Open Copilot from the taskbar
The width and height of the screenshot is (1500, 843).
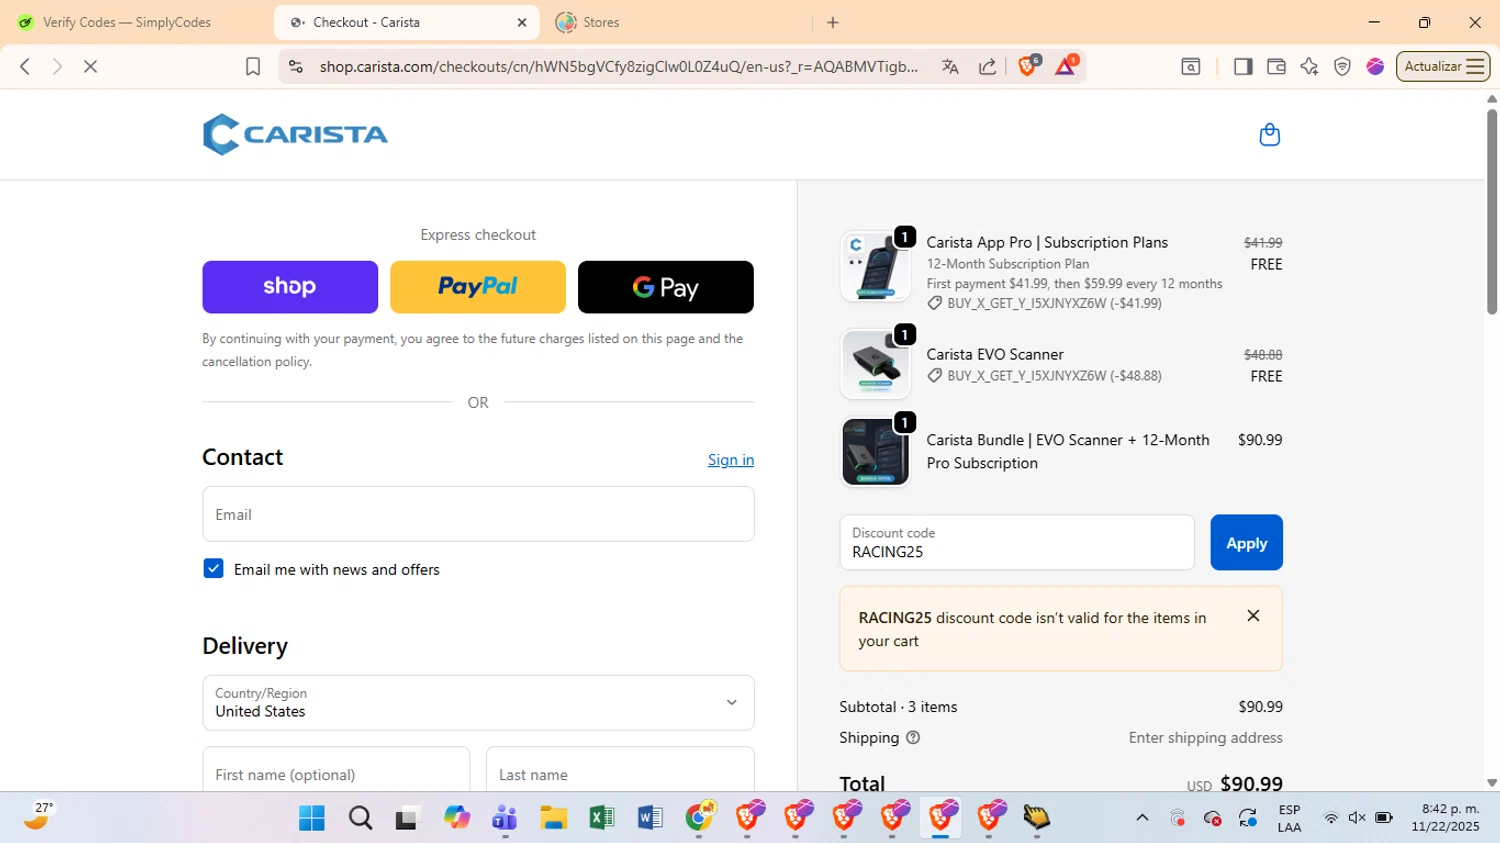point(457,818)
